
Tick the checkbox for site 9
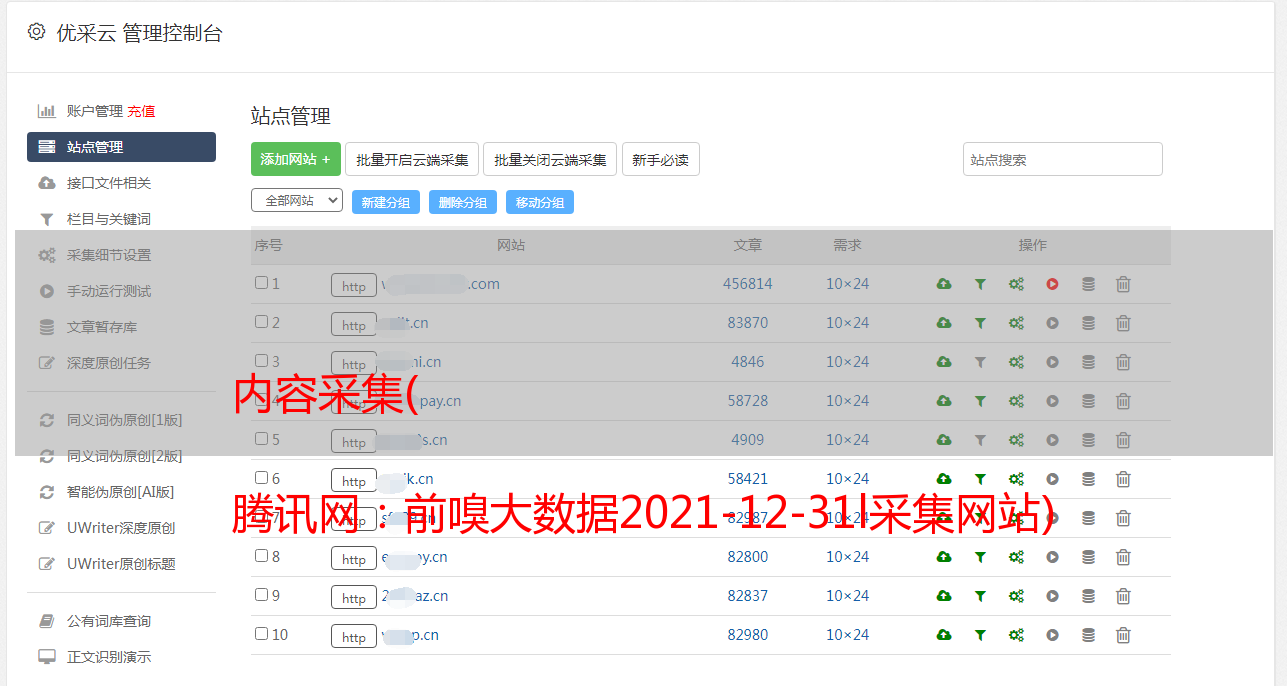[x=261, y=595]
